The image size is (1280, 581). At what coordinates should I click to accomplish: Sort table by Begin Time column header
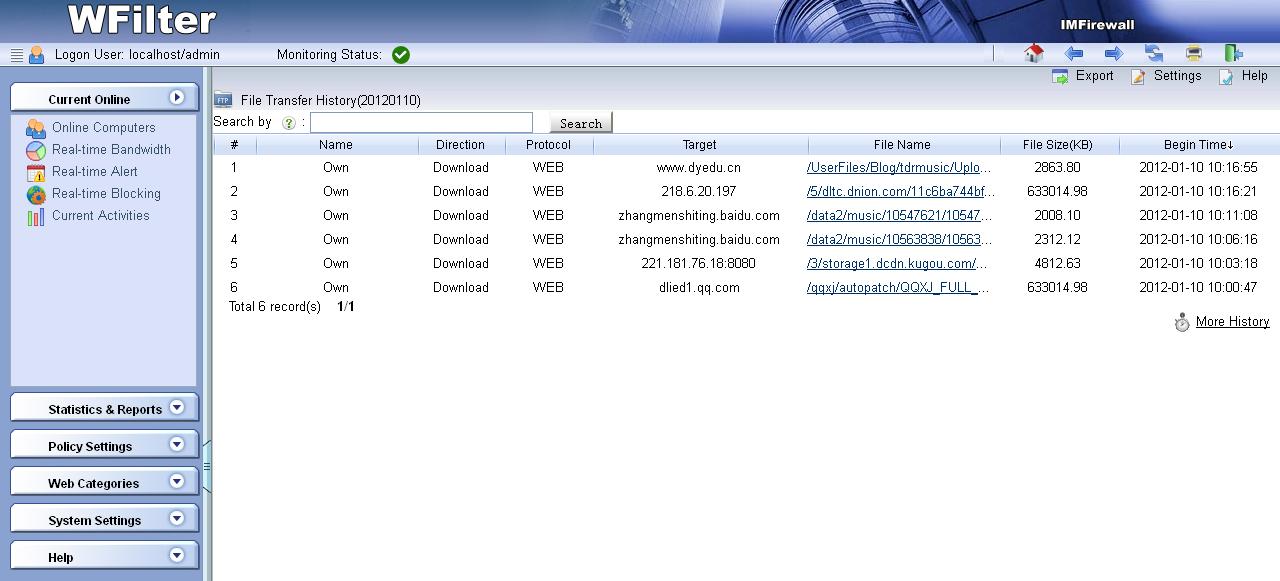click(x=1198, y=145)
